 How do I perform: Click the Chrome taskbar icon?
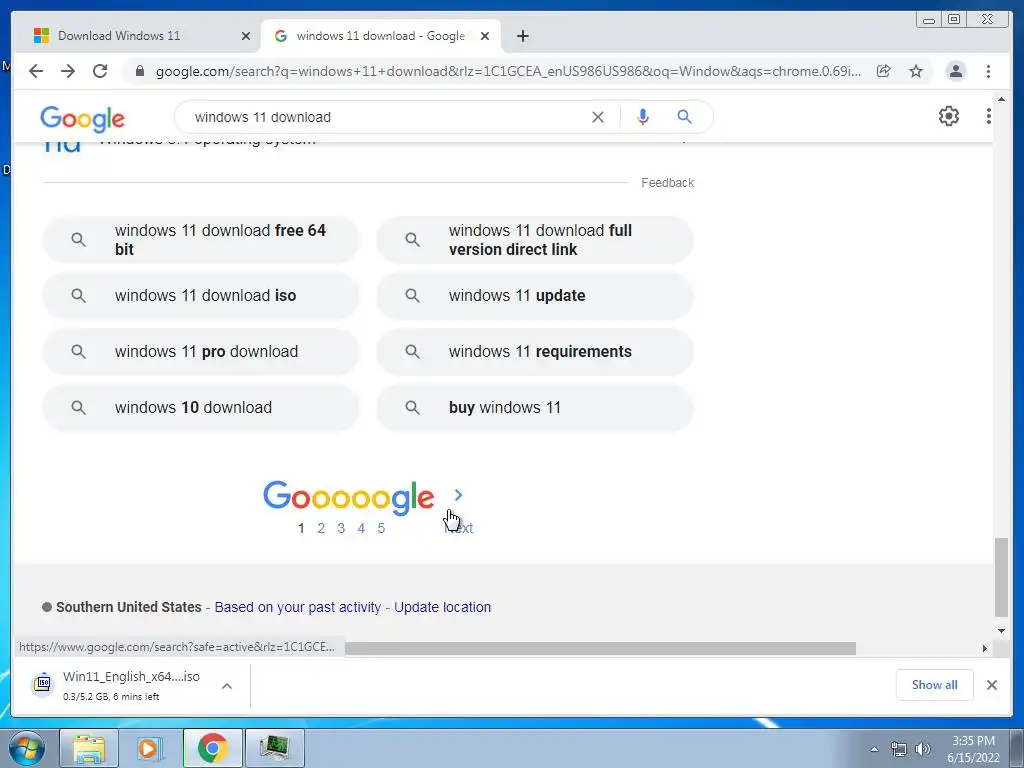click(x=212, y=748)
